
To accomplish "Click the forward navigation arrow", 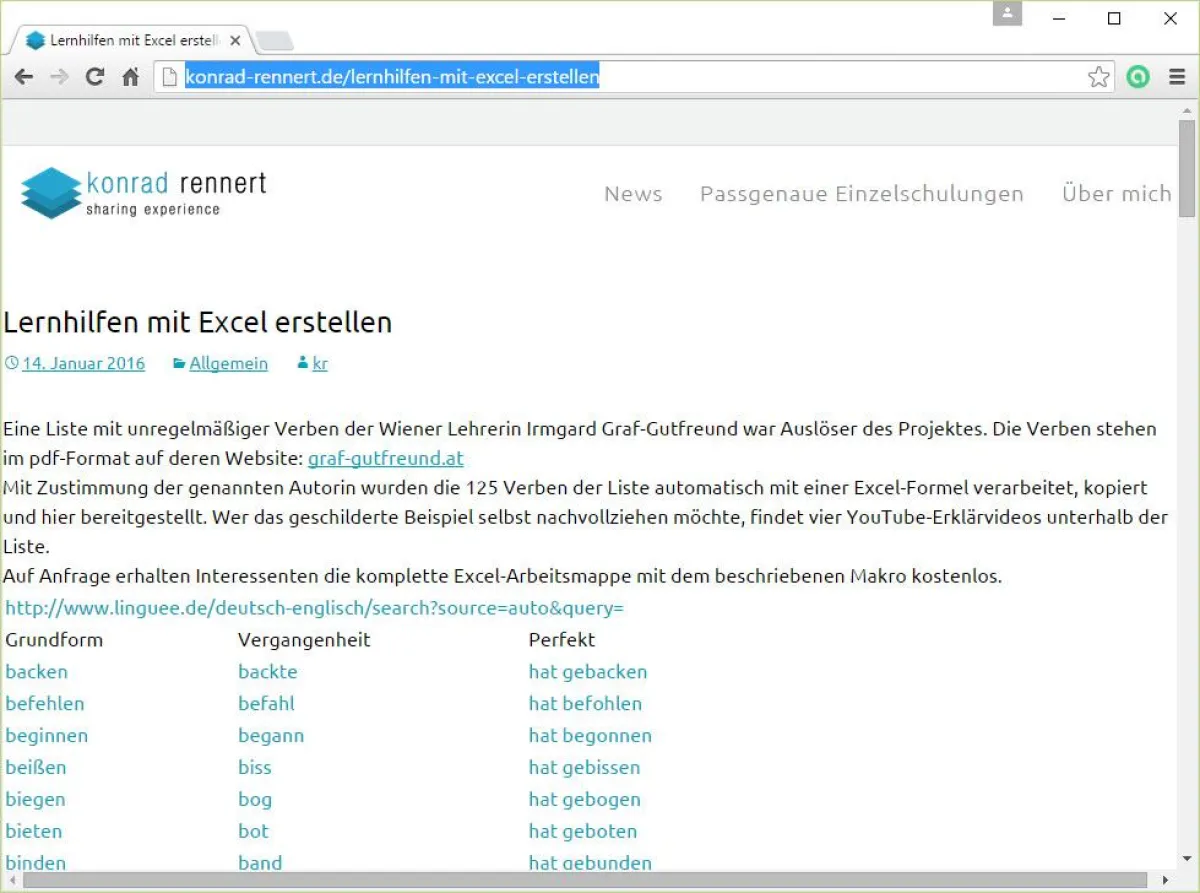I will 59,76.
